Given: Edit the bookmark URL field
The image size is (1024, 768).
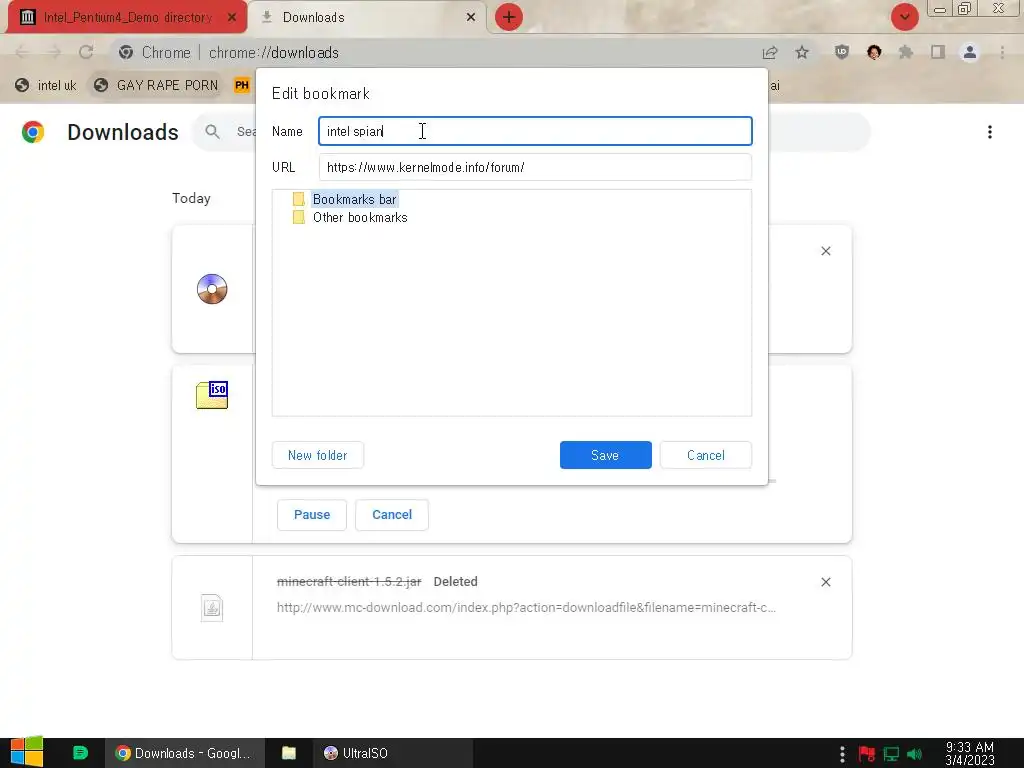Looking at the screenshot, I should point(535,167).
